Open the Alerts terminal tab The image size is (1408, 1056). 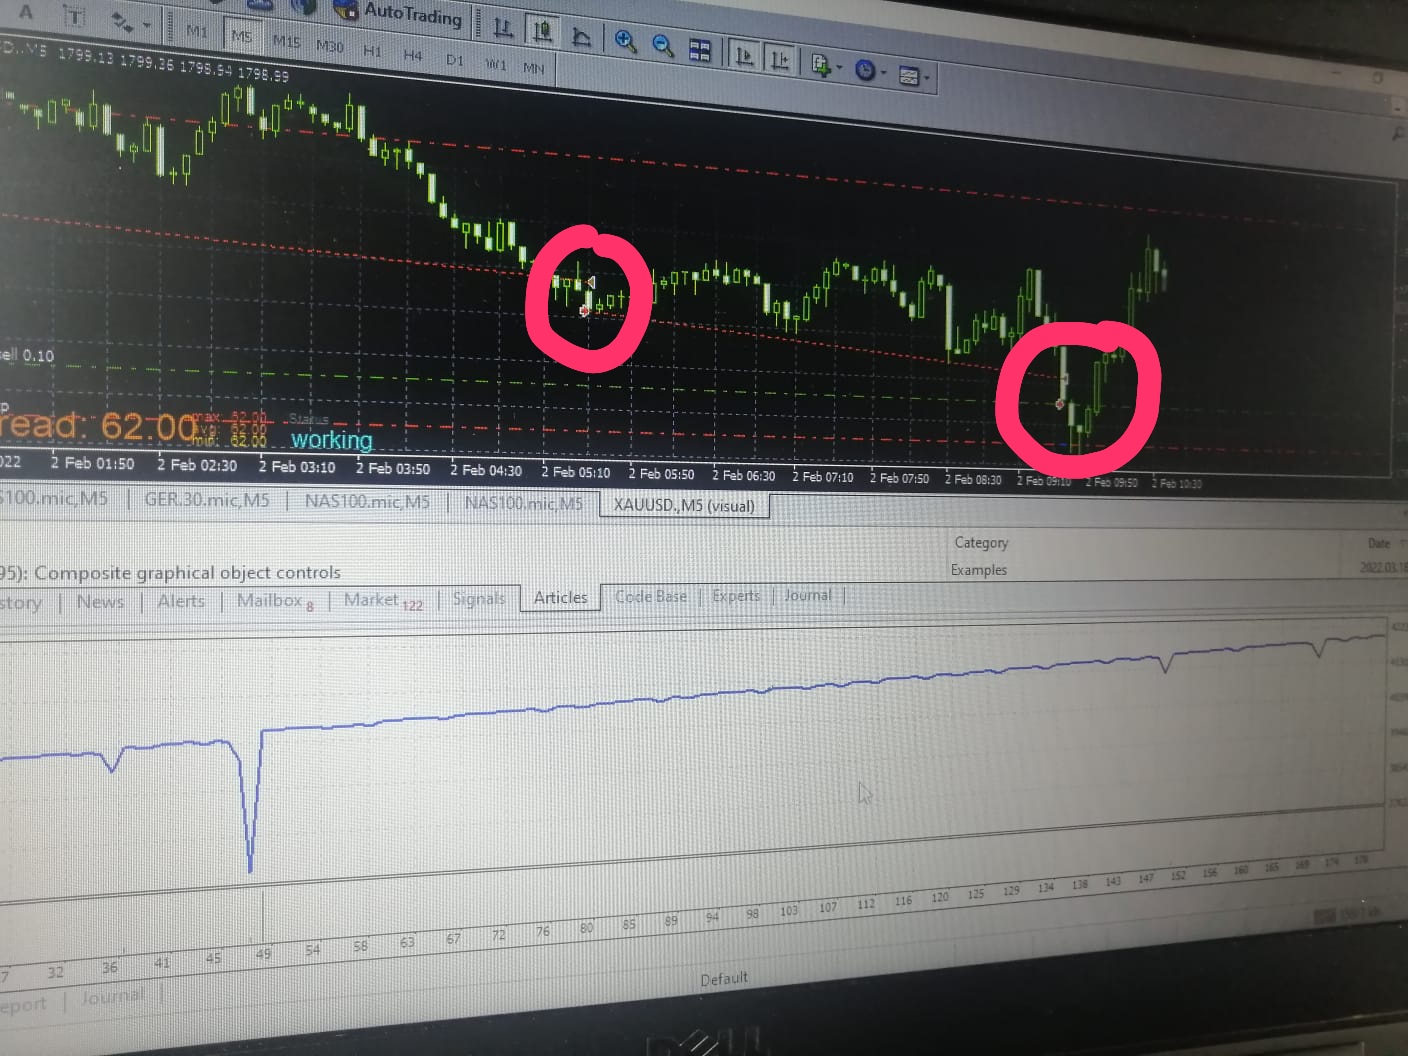coord(181,600)
